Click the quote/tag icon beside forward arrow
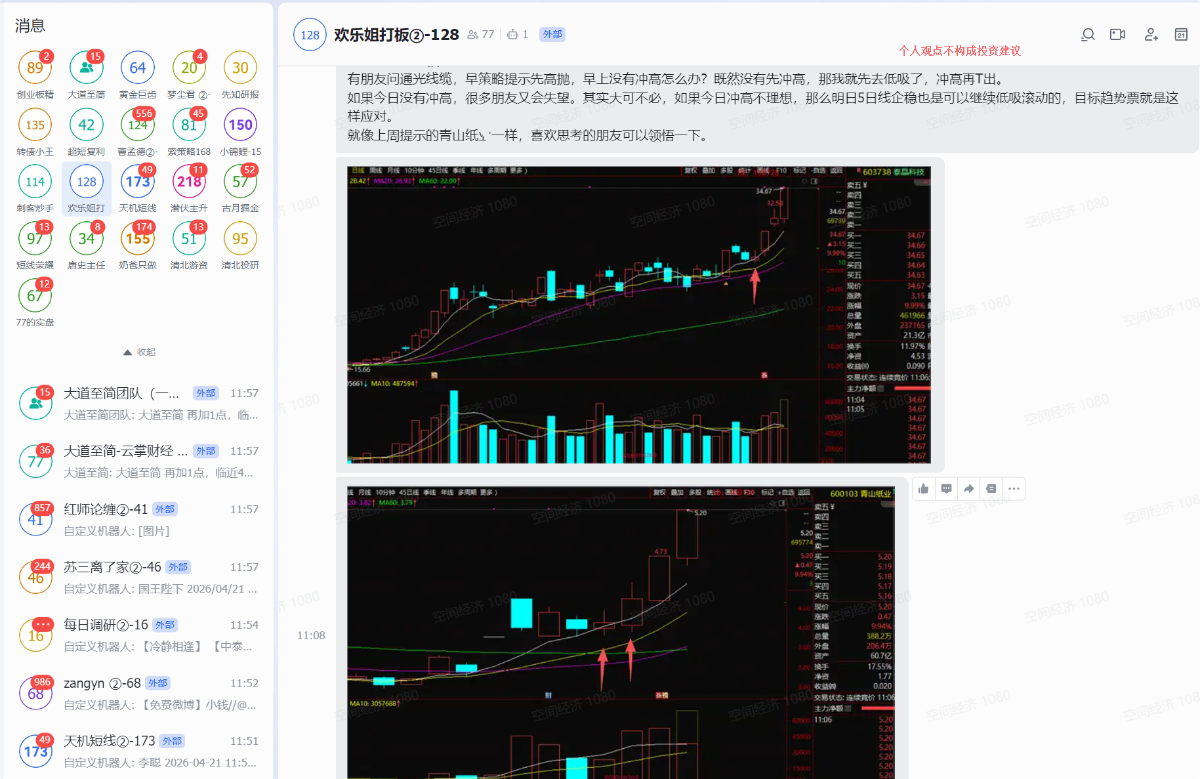 [991, 489]
